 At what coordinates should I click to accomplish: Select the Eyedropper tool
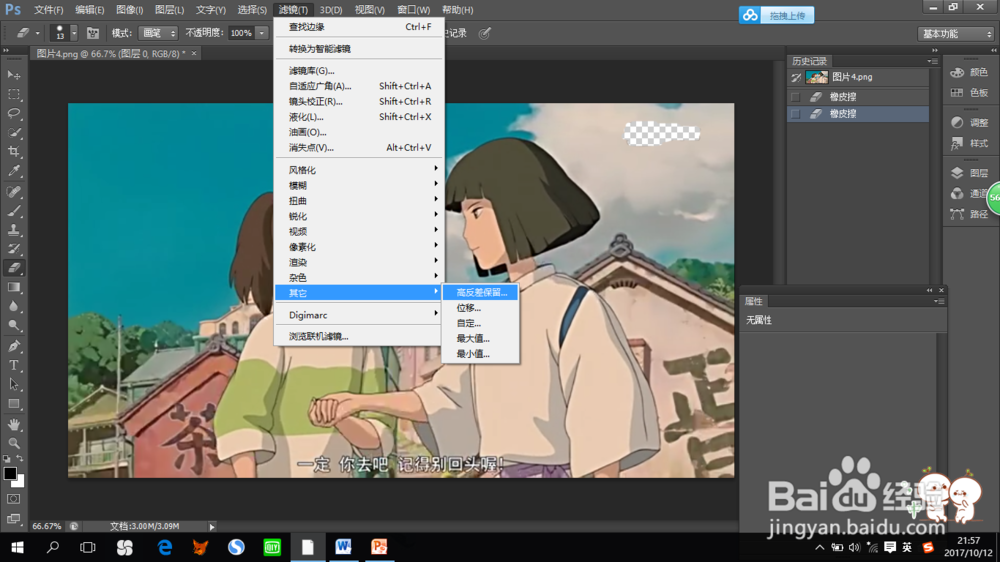pos(13,171)
